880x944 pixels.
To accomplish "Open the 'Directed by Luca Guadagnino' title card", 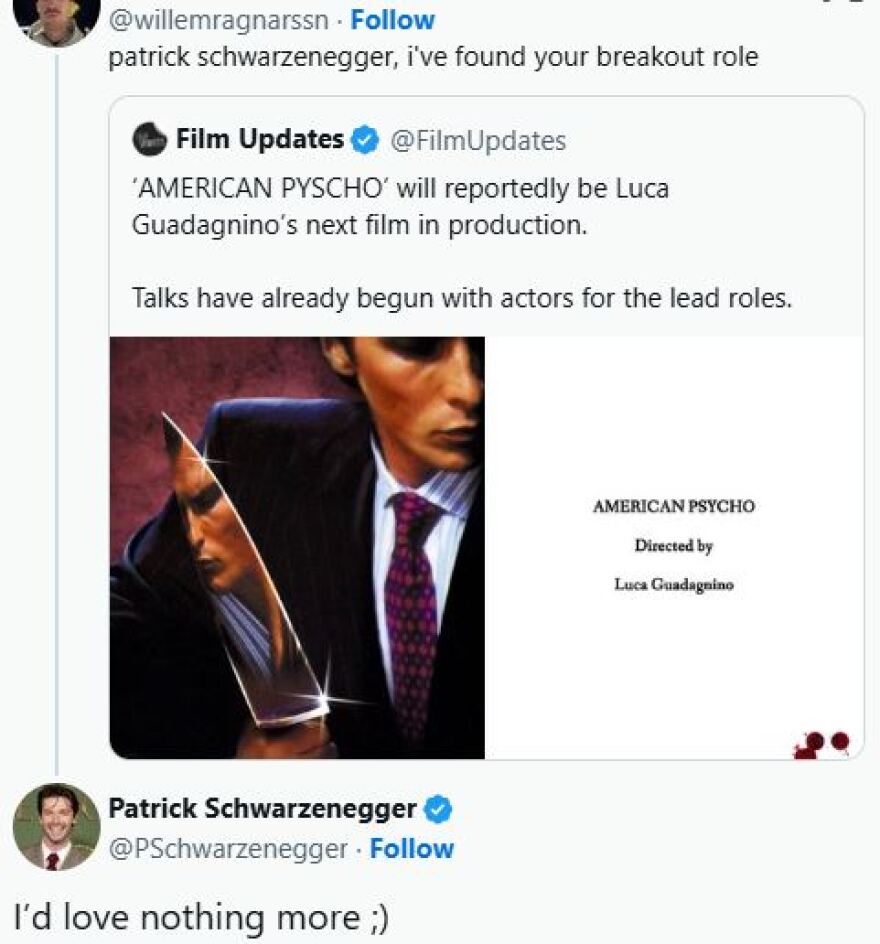I will [673, 546].
